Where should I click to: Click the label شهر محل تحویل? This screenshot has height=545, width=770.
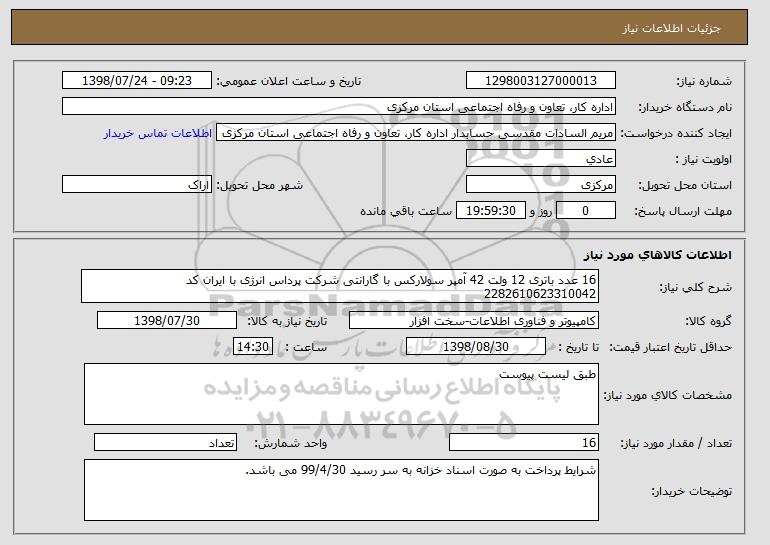[x=260, y=186]
